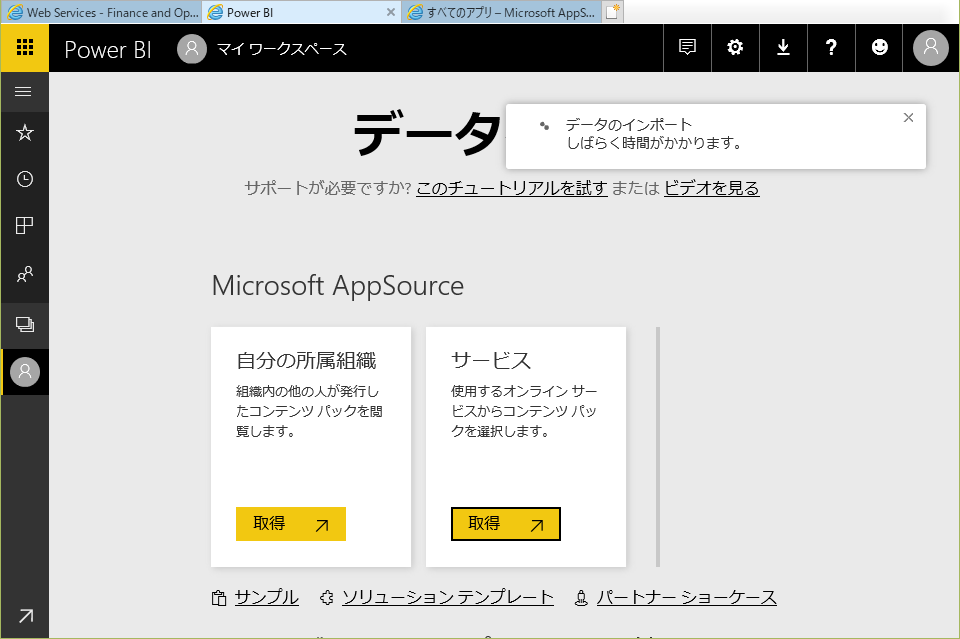This screenshot has width=960, height=639.
Task: Open このチュートリアルを試す link
Action: click(512, 188)
